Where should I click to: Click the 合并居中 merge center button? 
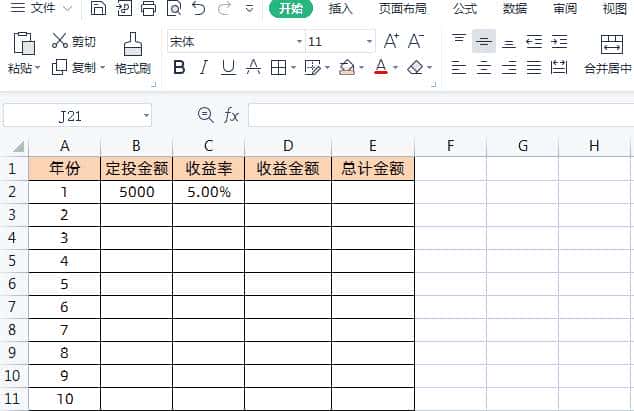[x=608, y=54]
